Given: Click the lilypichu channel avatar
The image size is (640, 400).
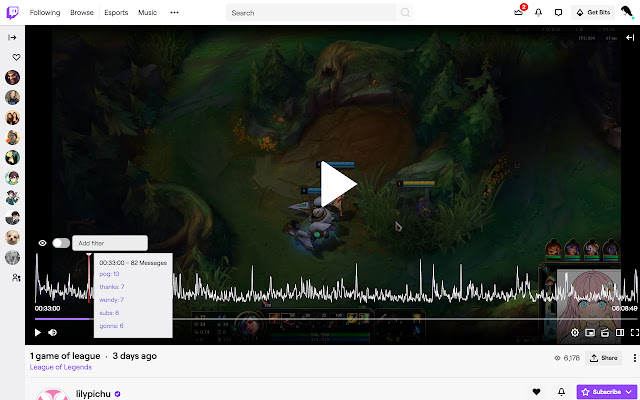Looking at the screenshot, I should pos(52,394).
